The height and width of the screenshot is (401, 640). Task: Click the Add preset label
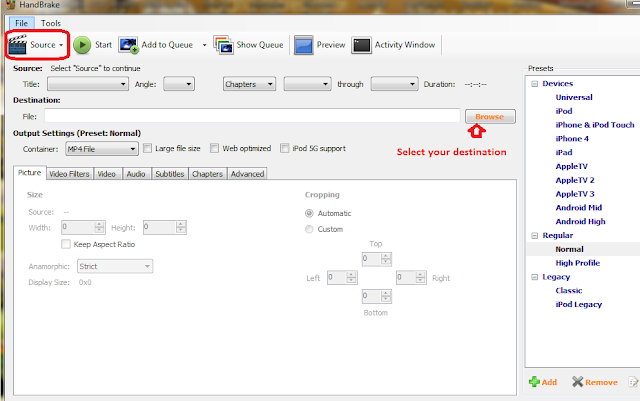pyautogui.click(x=549, y=382)
